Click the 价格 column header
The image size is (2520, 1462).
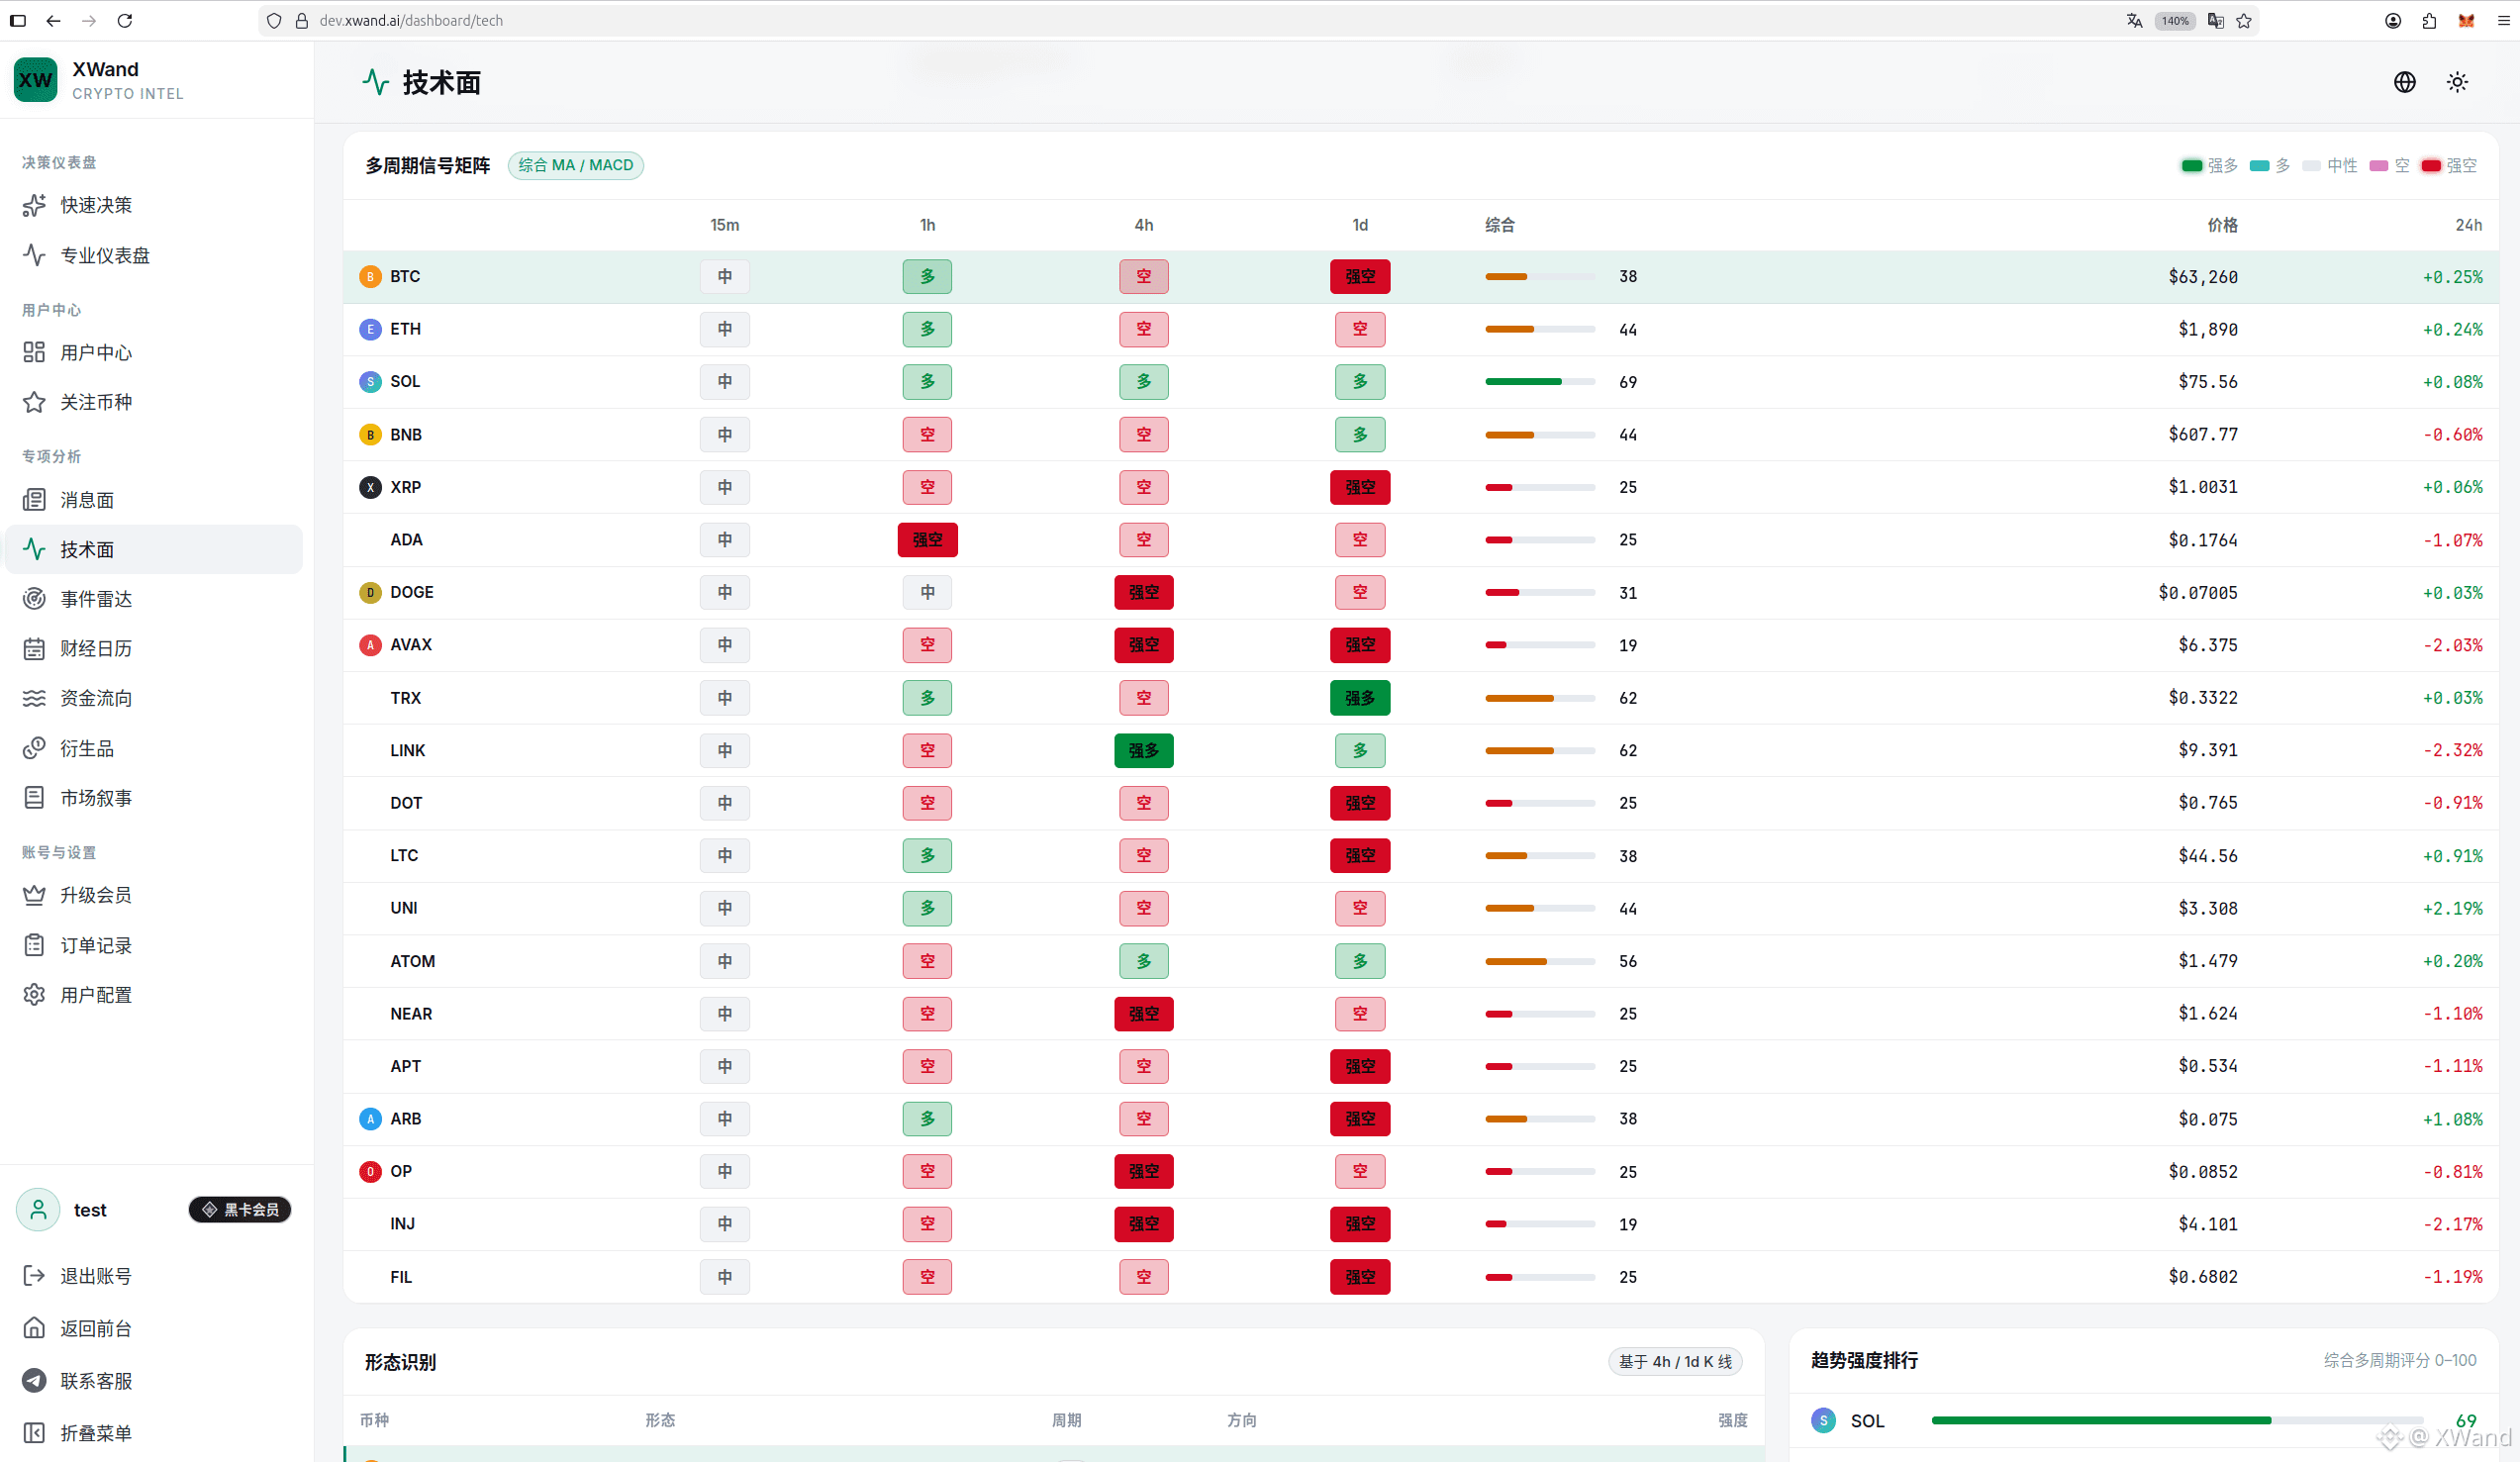(x=2222, y=225)
